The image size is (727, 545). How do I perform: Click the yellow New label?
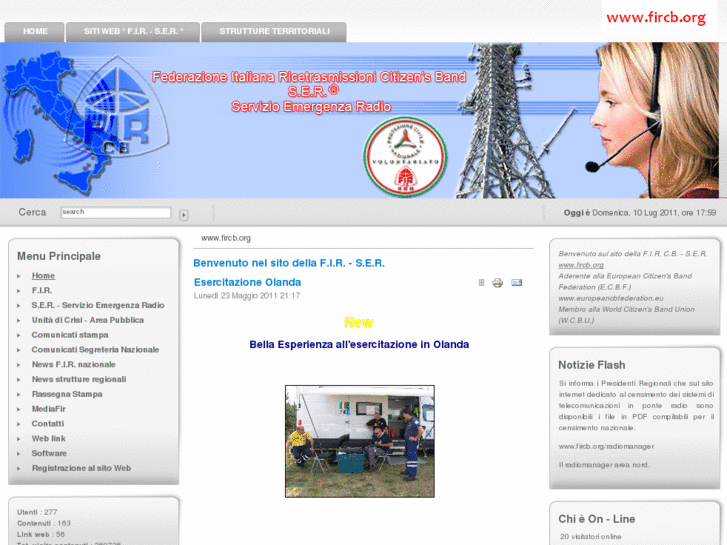point(359,322)
